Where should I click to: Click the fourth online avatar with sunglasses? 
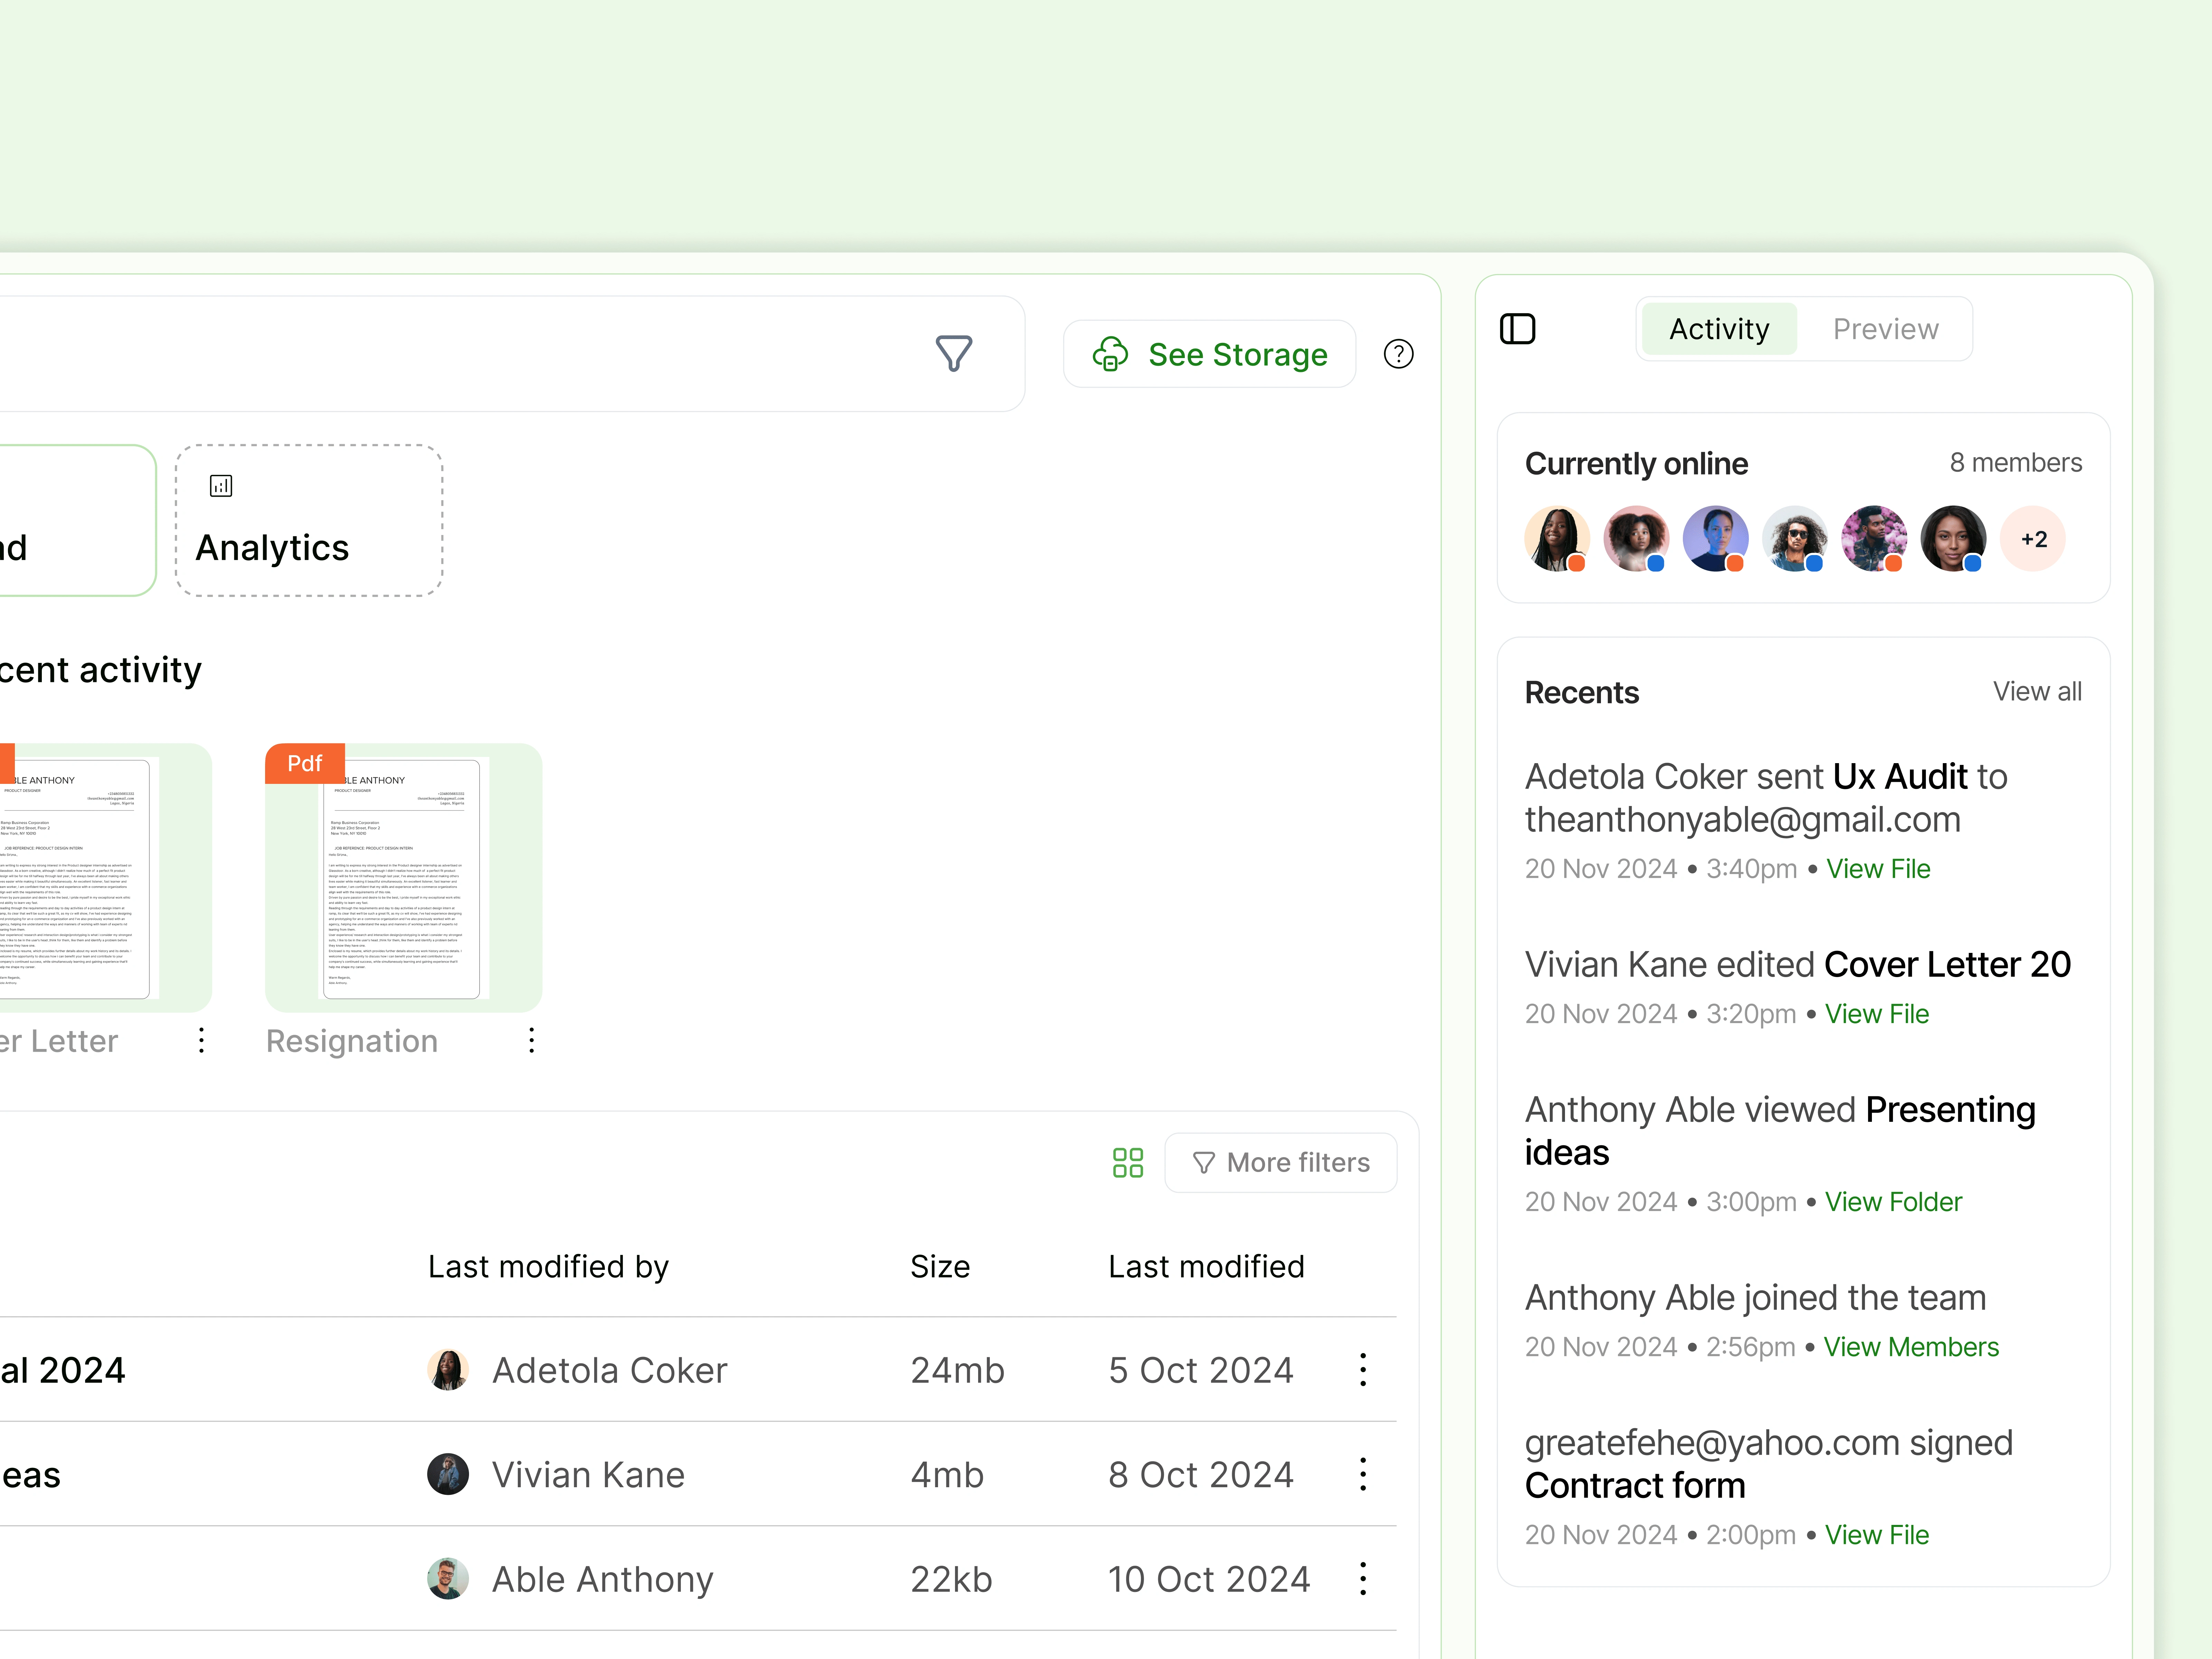click(x=1794, y=539)
